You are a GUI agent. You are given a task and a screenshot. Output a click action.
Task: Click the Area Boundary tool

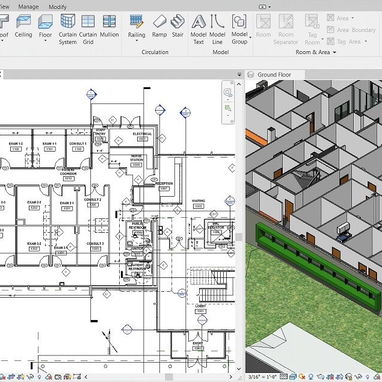point(351,30)
